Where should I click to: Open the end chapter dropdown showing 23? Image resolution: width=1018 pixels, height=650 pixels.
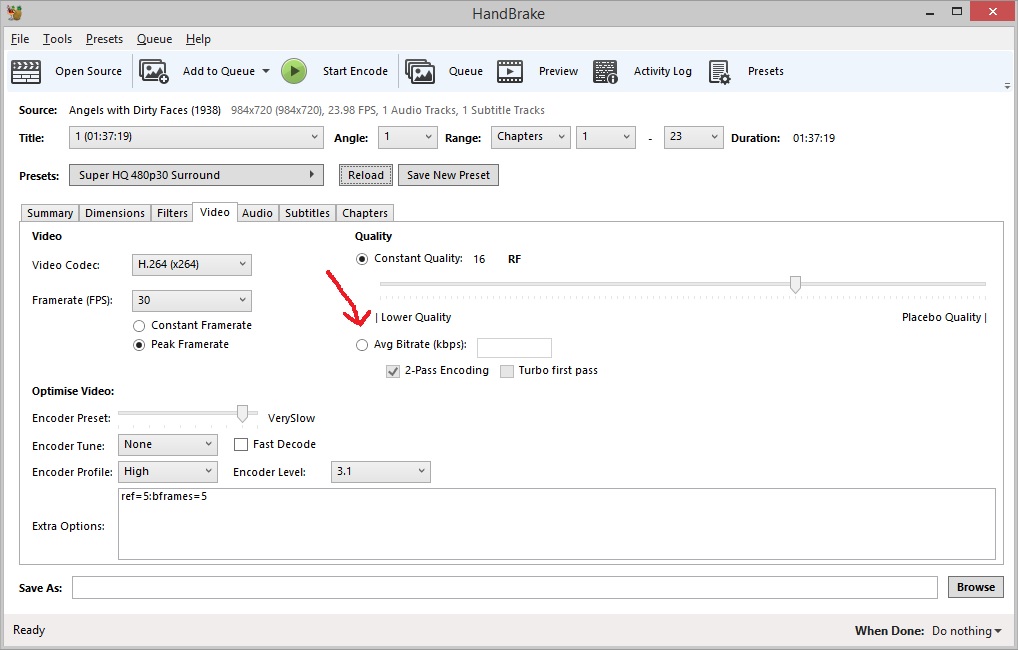pos(693,137)
